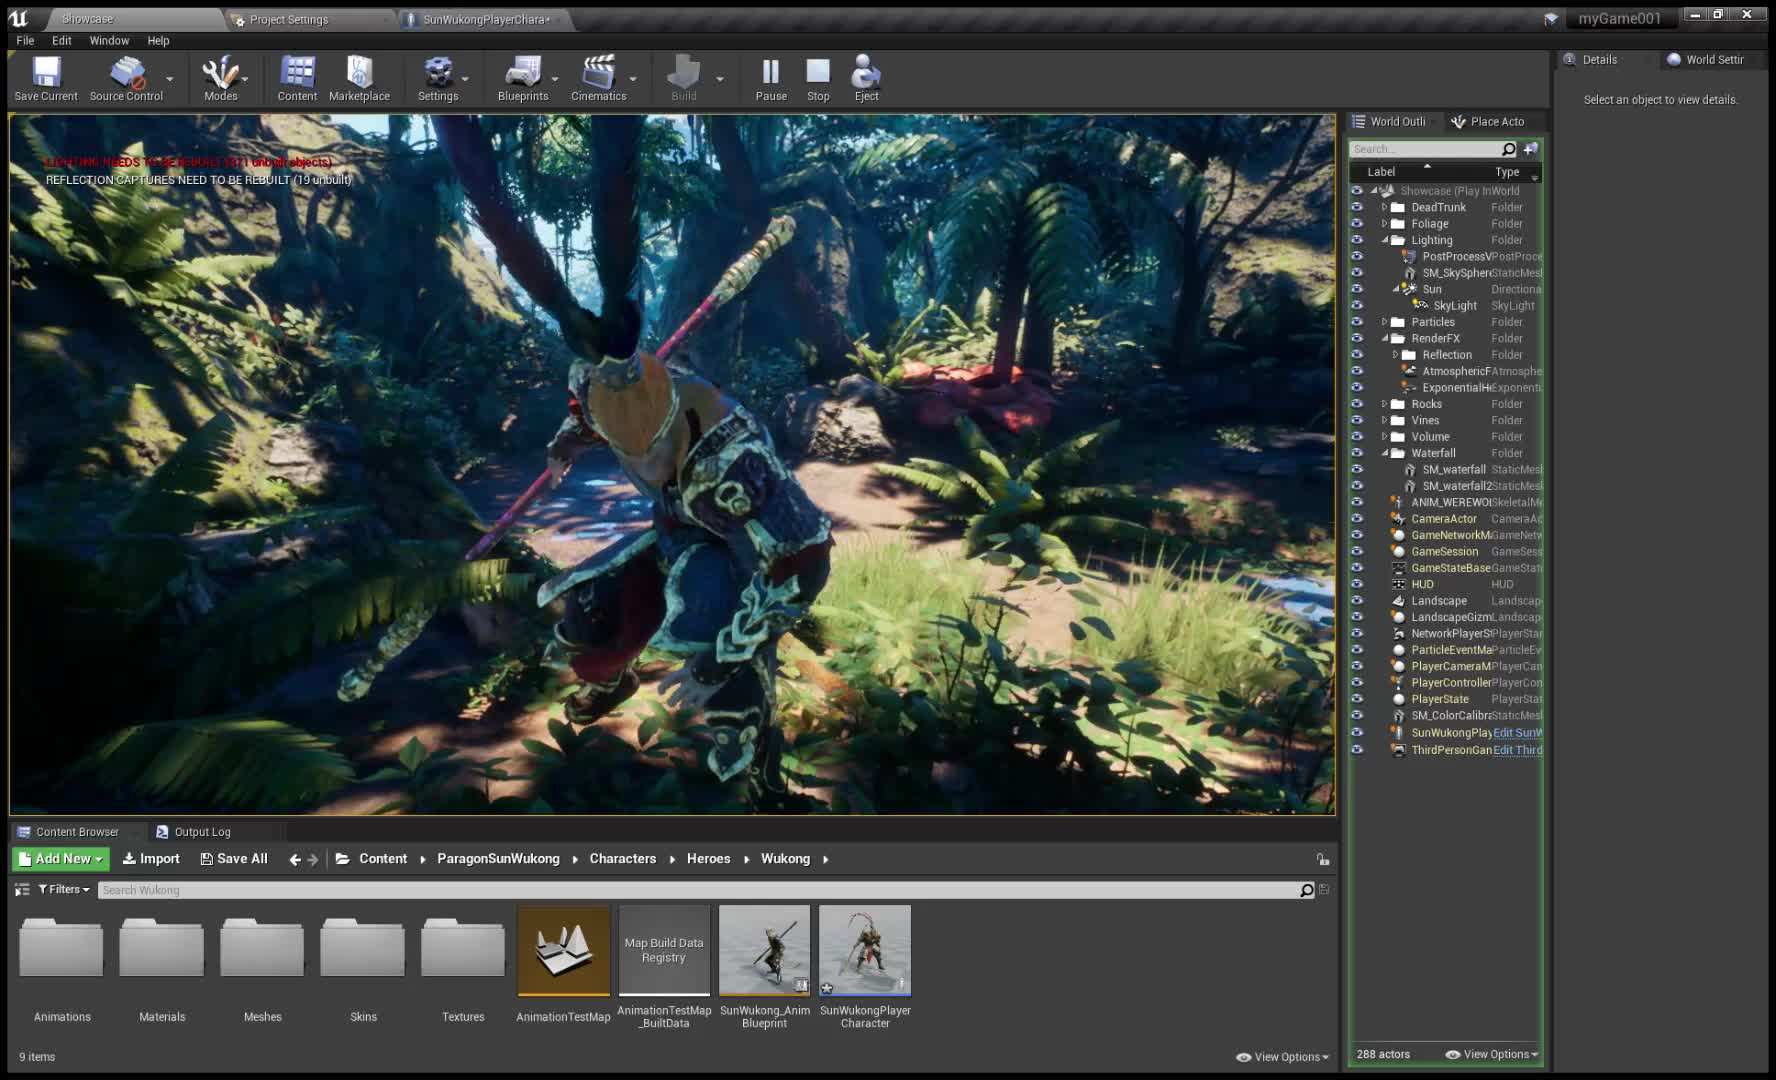Expand the Foliage folder in outliner
1776x1080 pixels.
[x=1385, y=224]
